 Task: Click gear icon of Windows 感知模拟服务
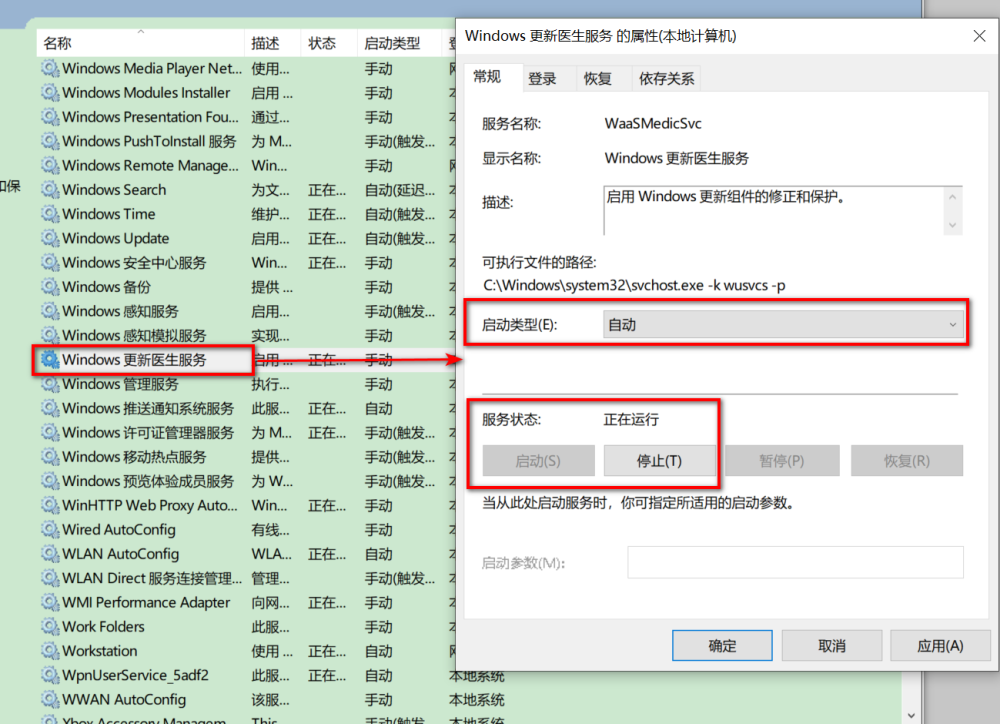pyautogui.click(x=50, y=335)
